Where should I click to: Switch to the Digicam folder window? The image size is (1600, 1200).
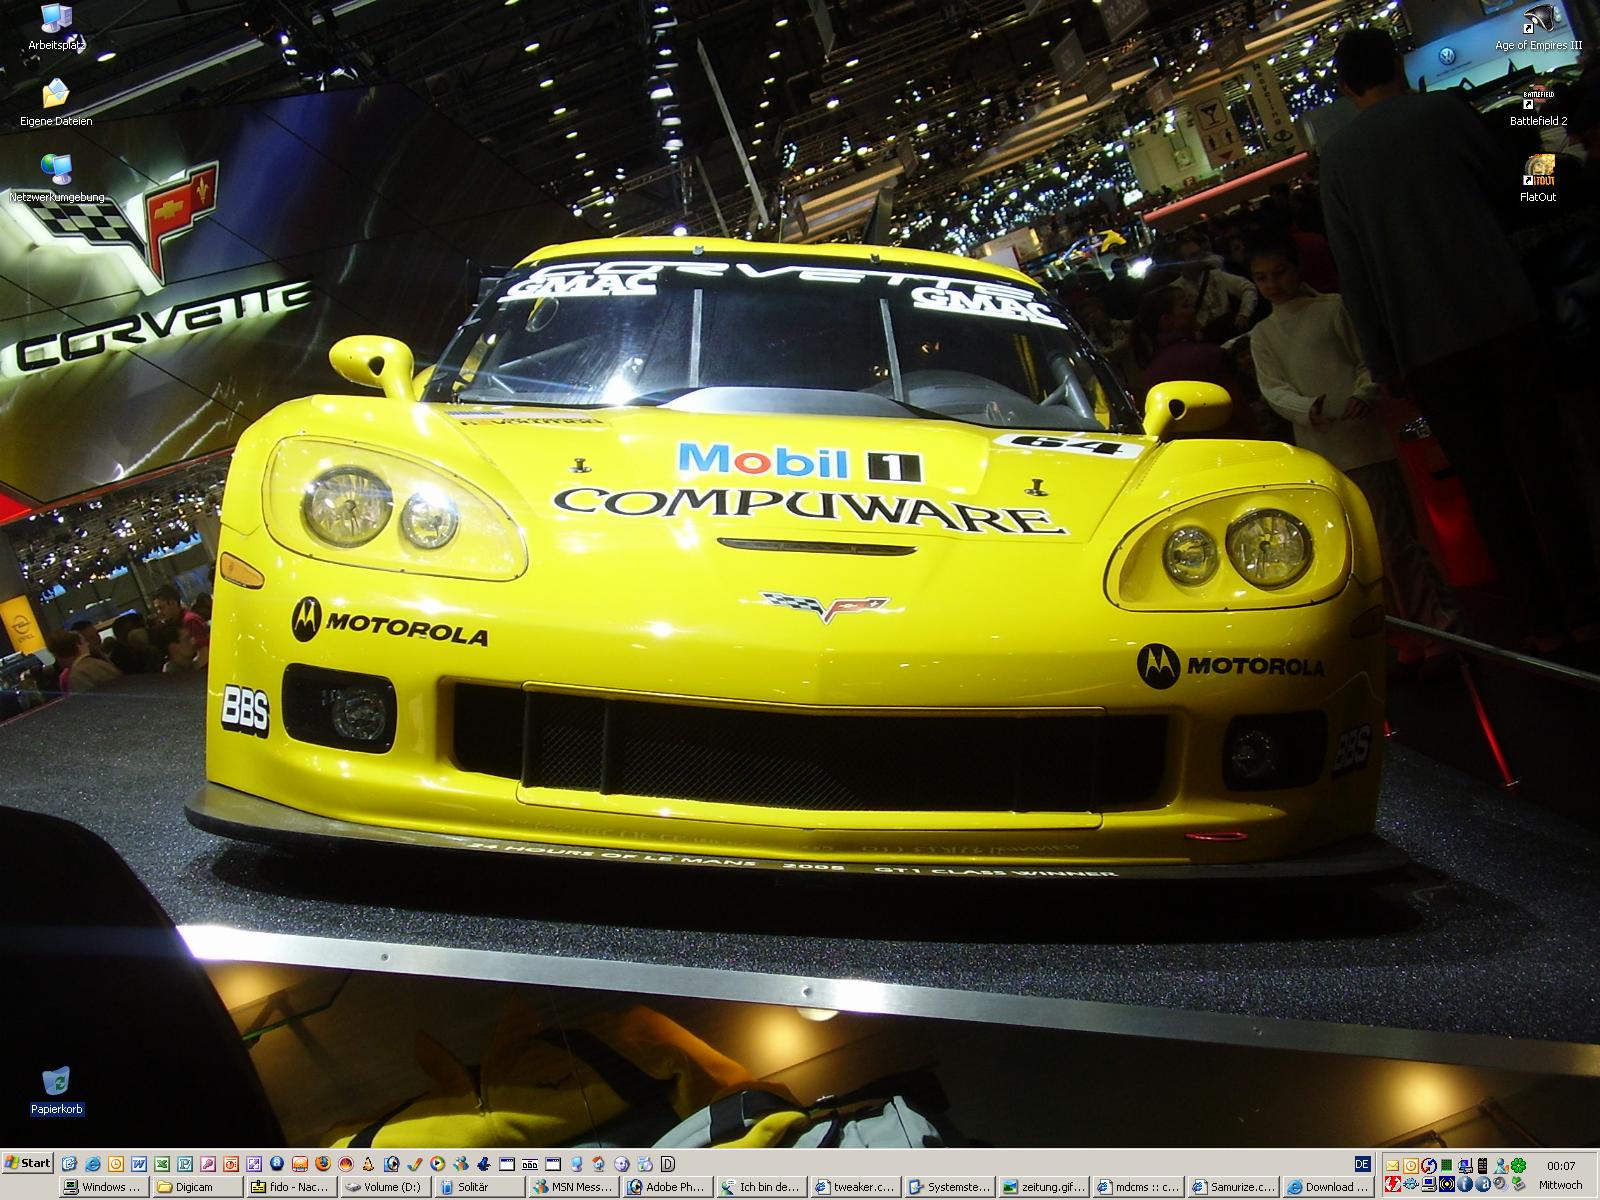198,1187
